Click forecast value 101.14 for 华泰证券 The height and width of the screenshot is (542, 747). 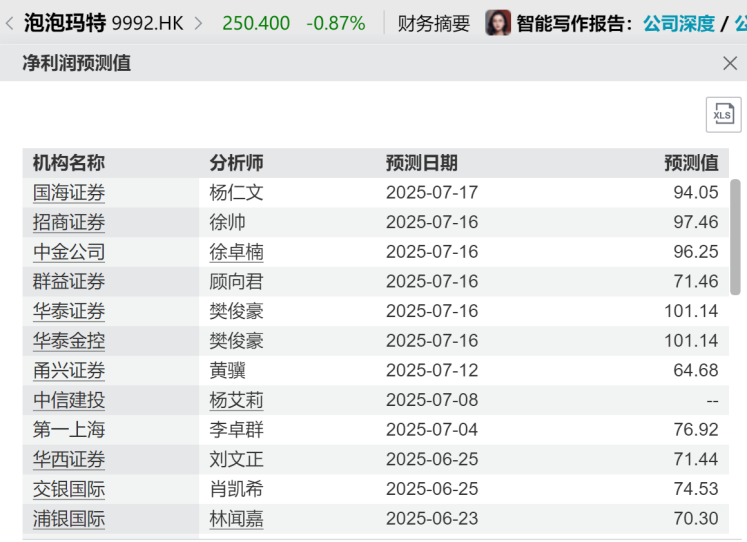pos(691,311)
